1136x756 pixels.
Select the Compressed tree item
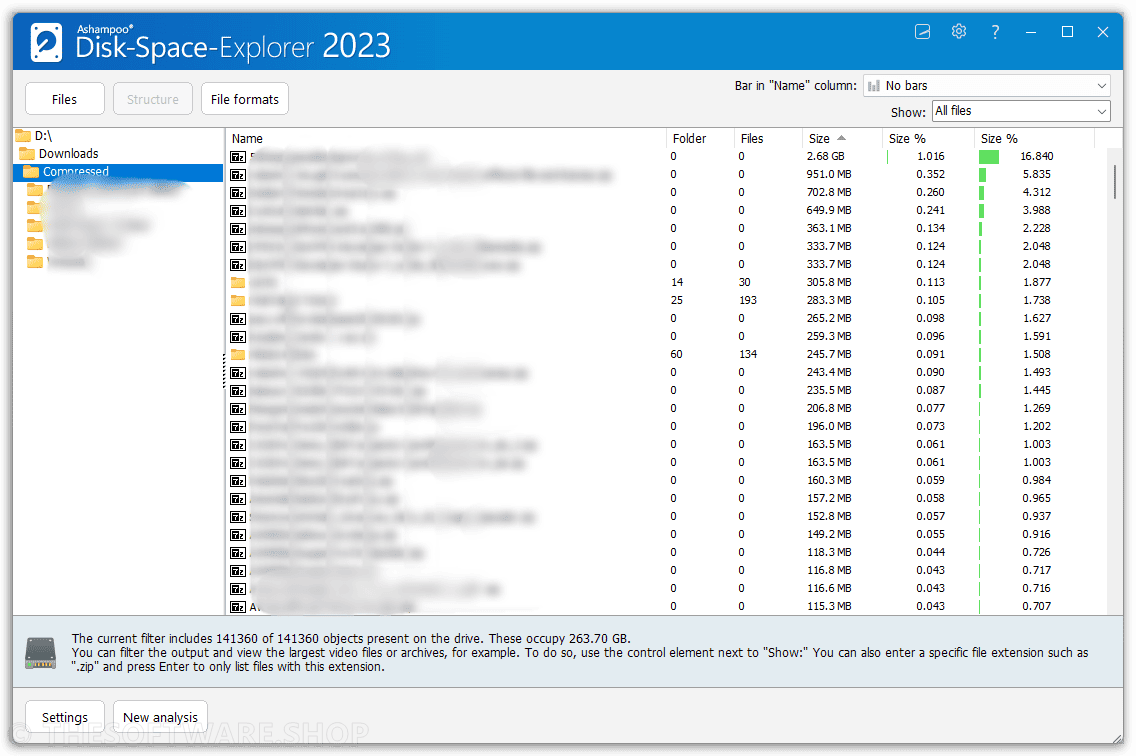75,172
